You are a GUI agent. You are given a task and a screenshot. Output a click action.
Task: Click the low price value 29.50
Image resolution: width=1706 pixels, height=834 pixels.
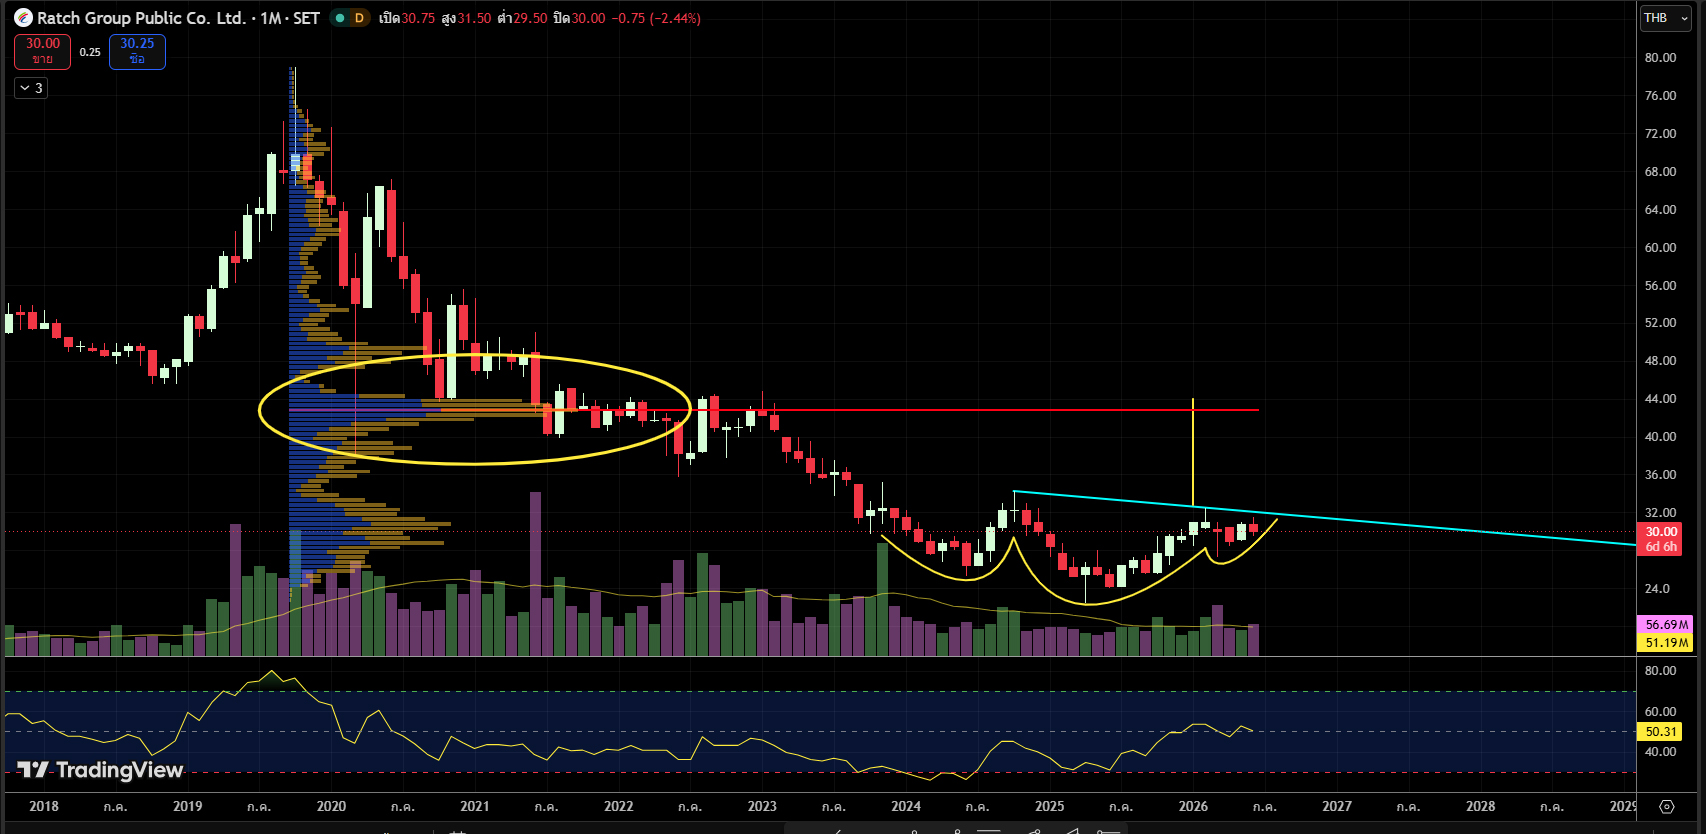[530, 18]
